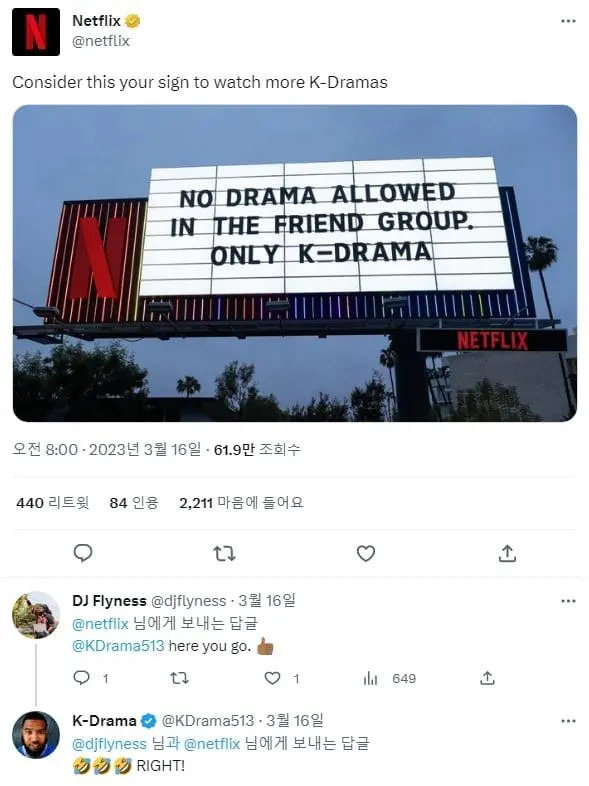Image resolution: width=589 pixels, height=786 pixels.
Task: Click the reply icon under Netflix tweet
Action: click(83, 553)
